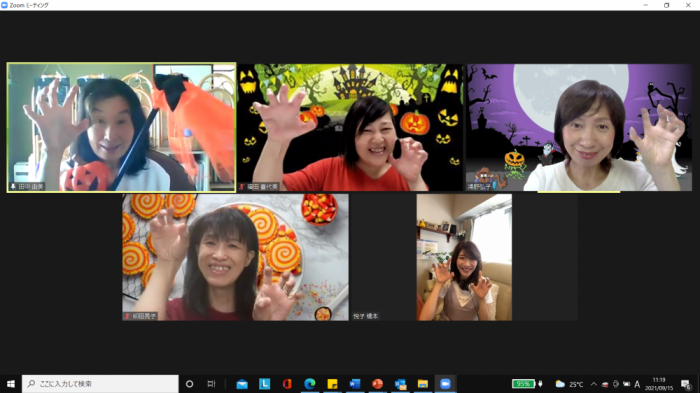Open the Office app in taskbar

click(287, 384)
